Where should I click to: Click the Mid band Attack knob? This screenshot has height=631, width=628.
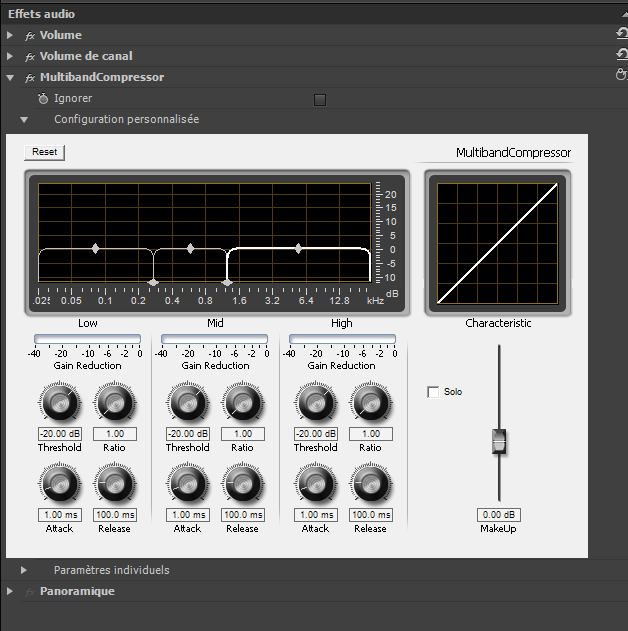[x=188, y=484]
